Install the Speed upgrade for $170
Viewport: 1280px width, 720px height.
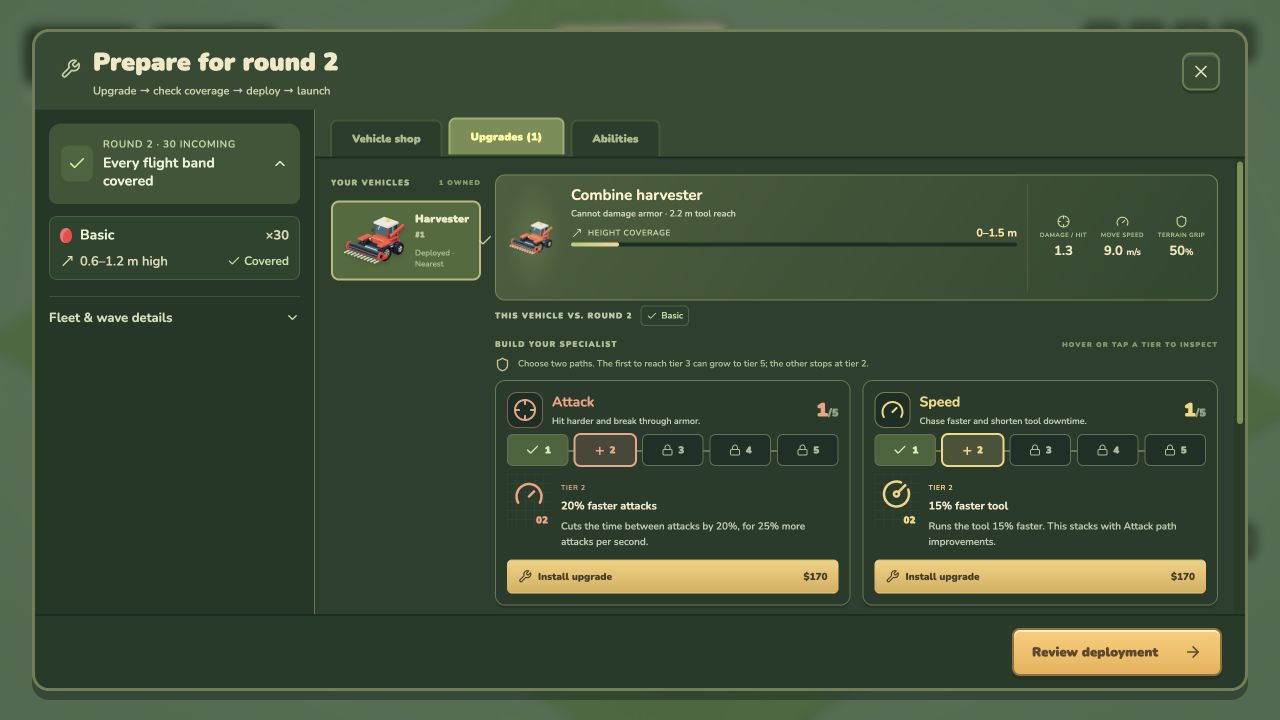click(1040, 577)
